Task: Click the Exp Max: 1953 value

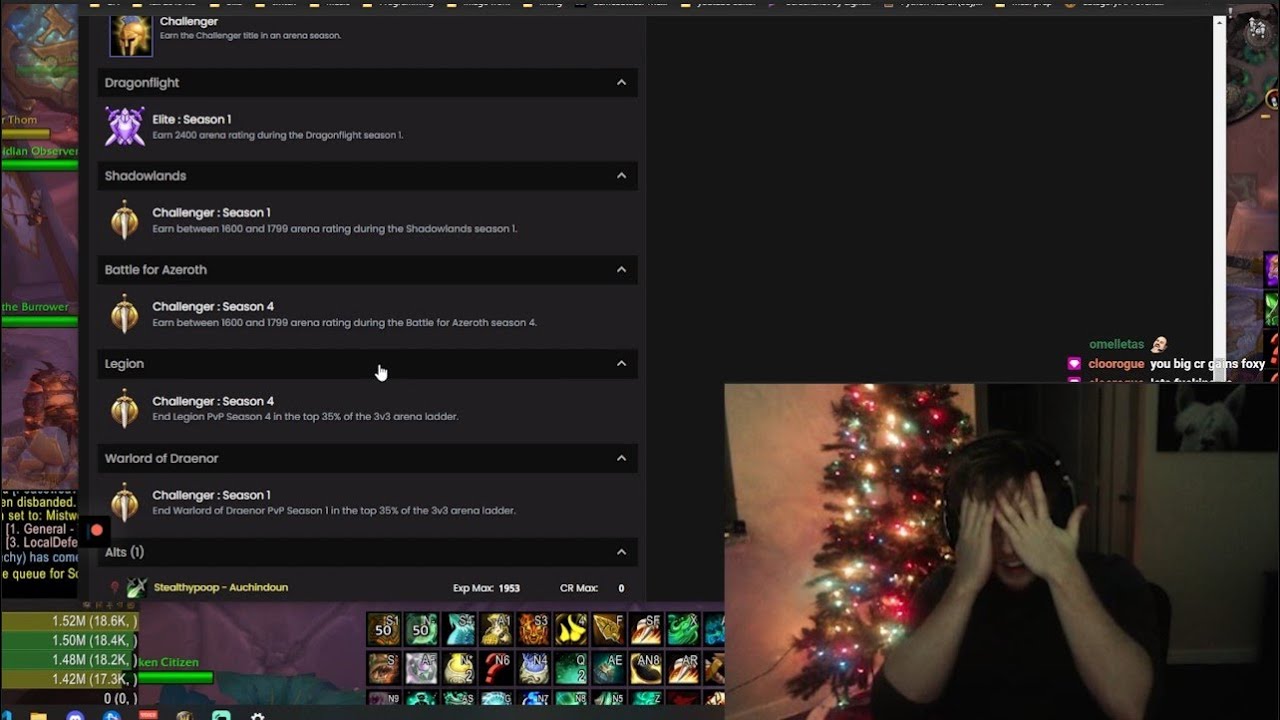Action: [486, 588]
